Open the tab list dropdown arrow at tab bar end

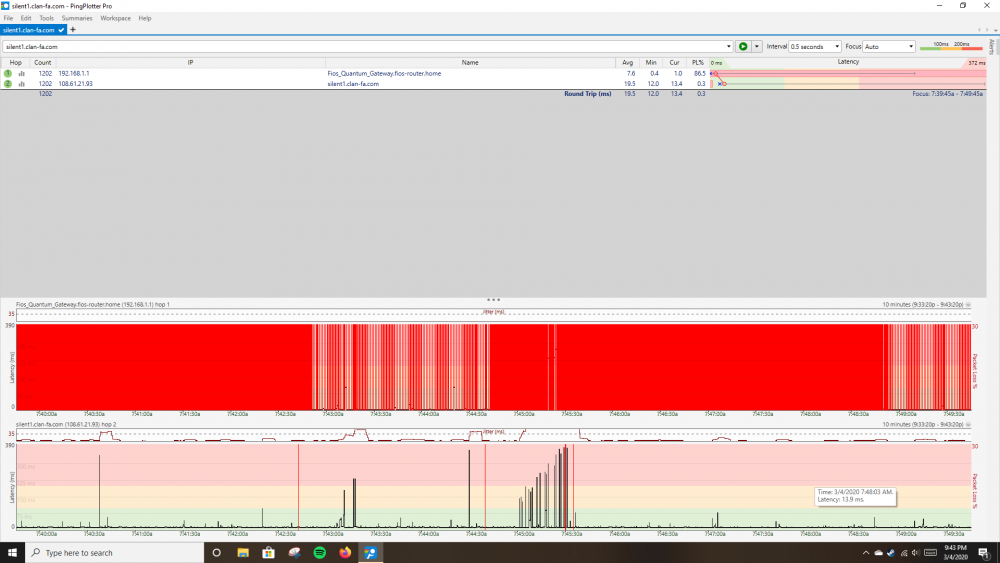point(996,30)
